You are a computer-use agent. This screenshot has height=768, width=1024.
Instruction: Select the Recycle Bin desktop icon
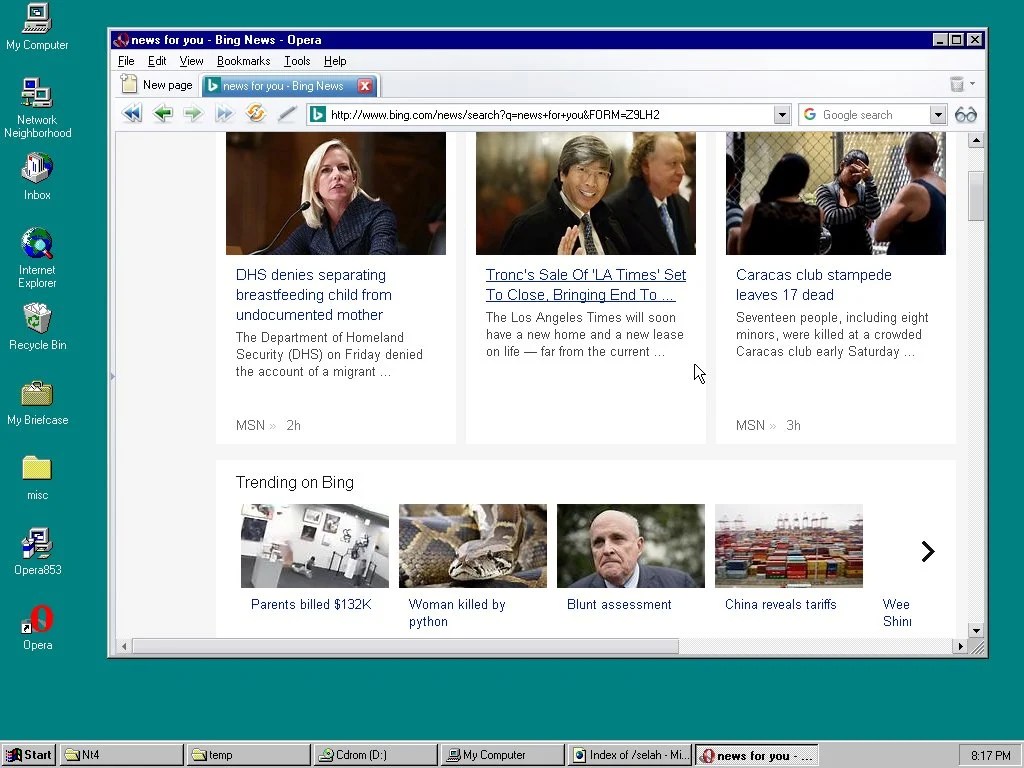click(x=37, y=320)
